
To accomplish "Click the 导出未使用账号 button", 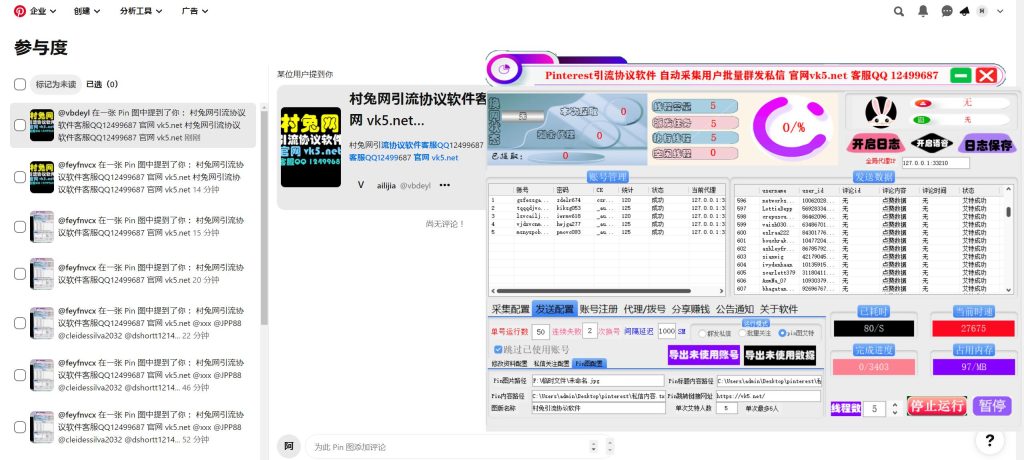I will click(703, 355).
